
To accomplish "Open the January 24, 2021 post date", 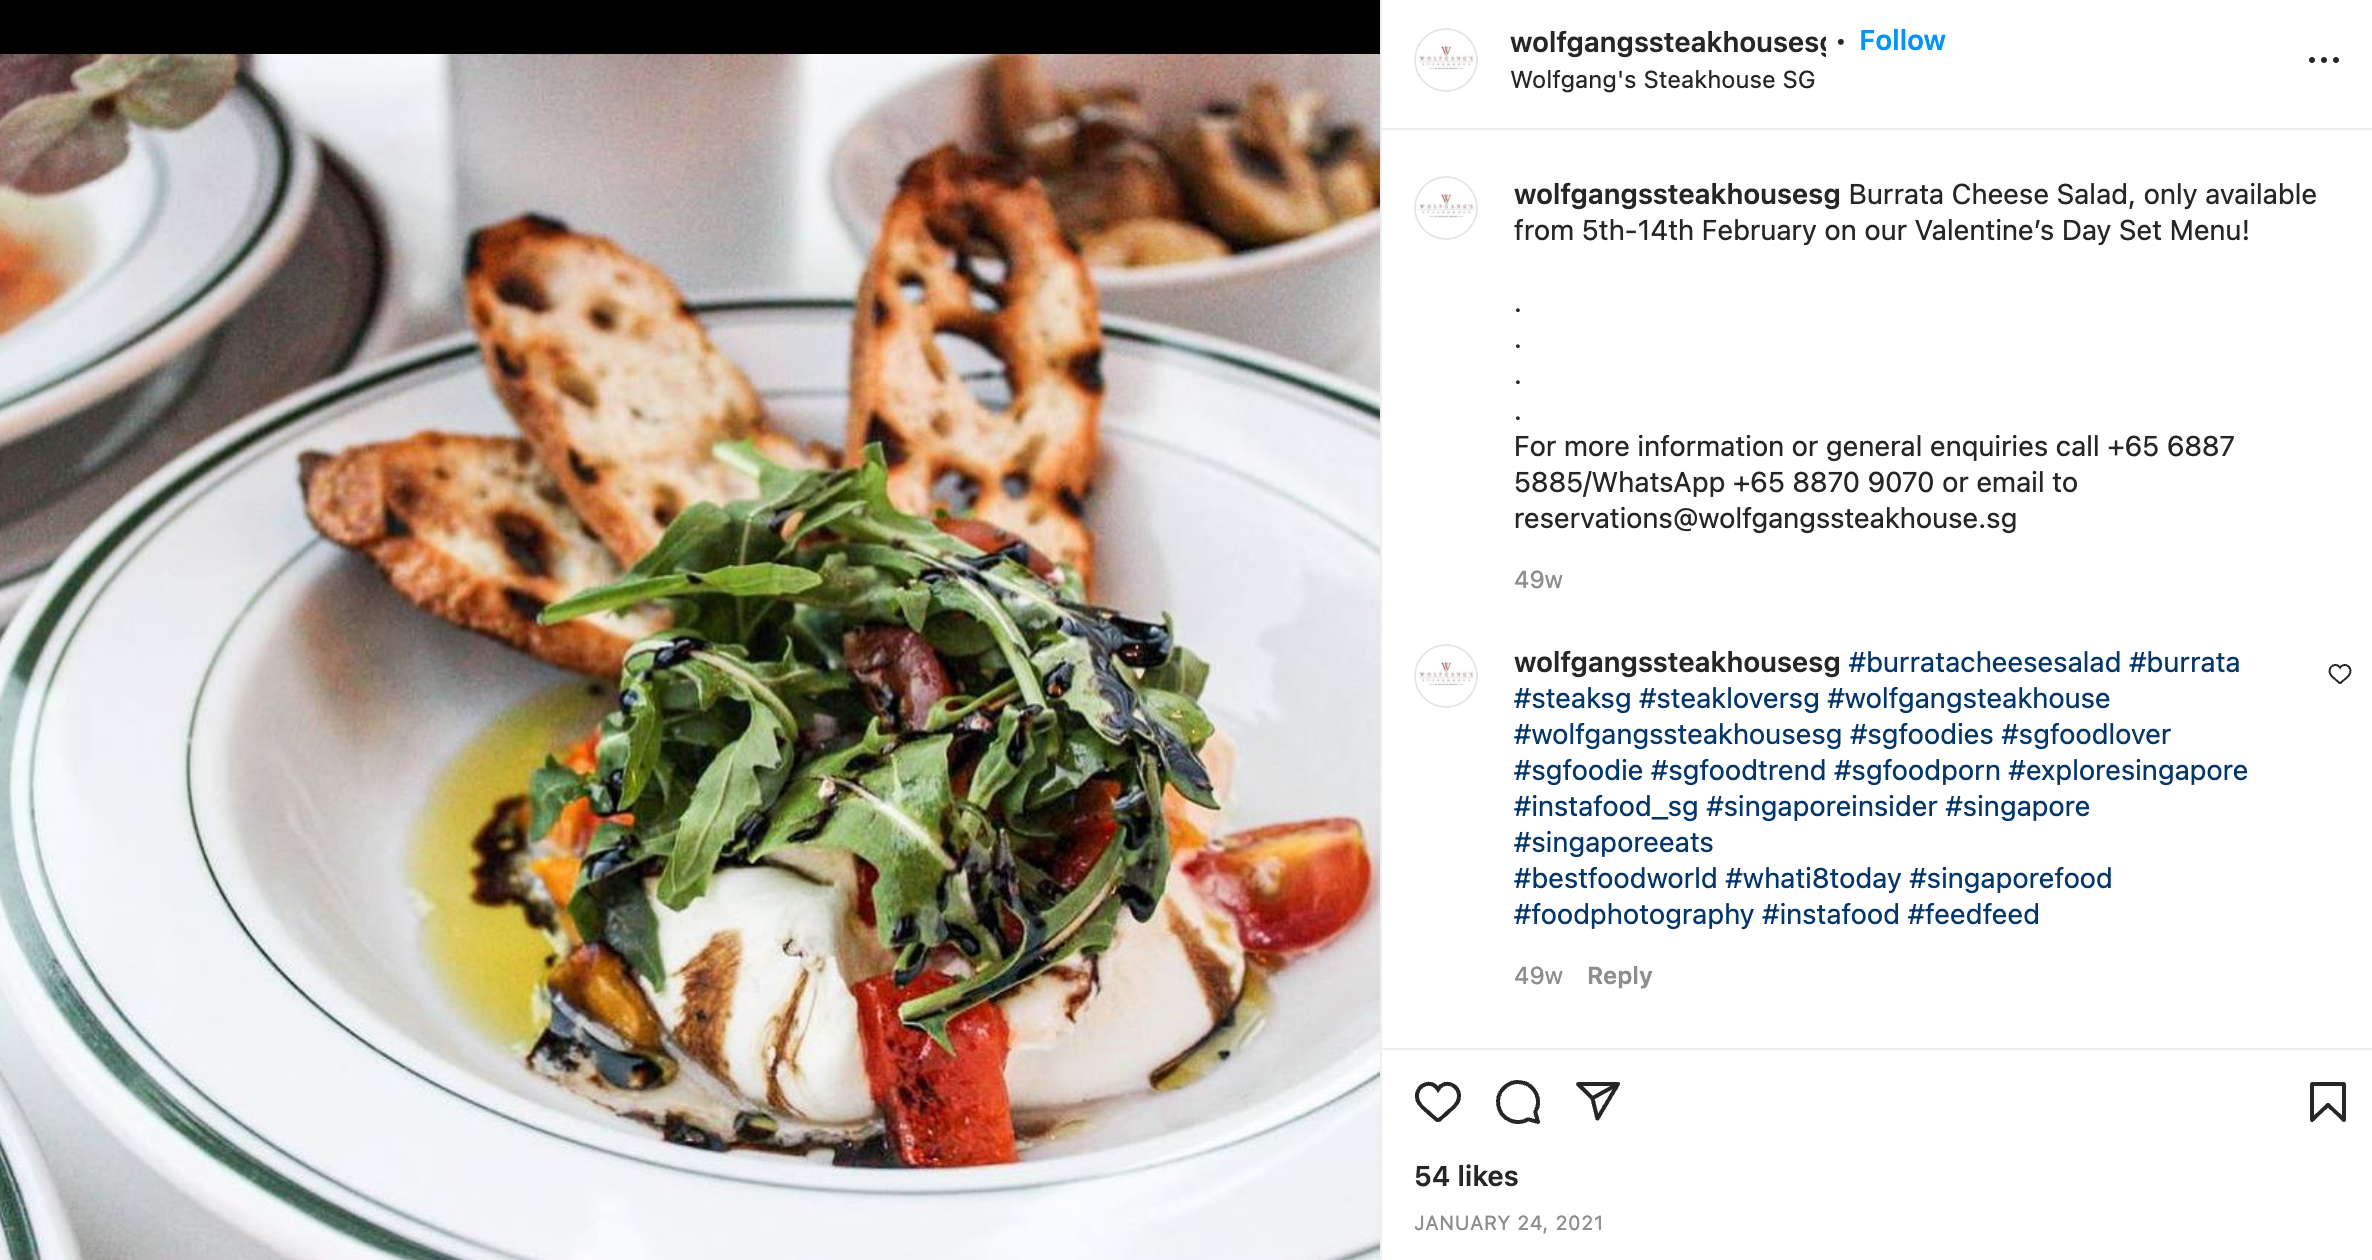I will [x=1508, y=1223].
